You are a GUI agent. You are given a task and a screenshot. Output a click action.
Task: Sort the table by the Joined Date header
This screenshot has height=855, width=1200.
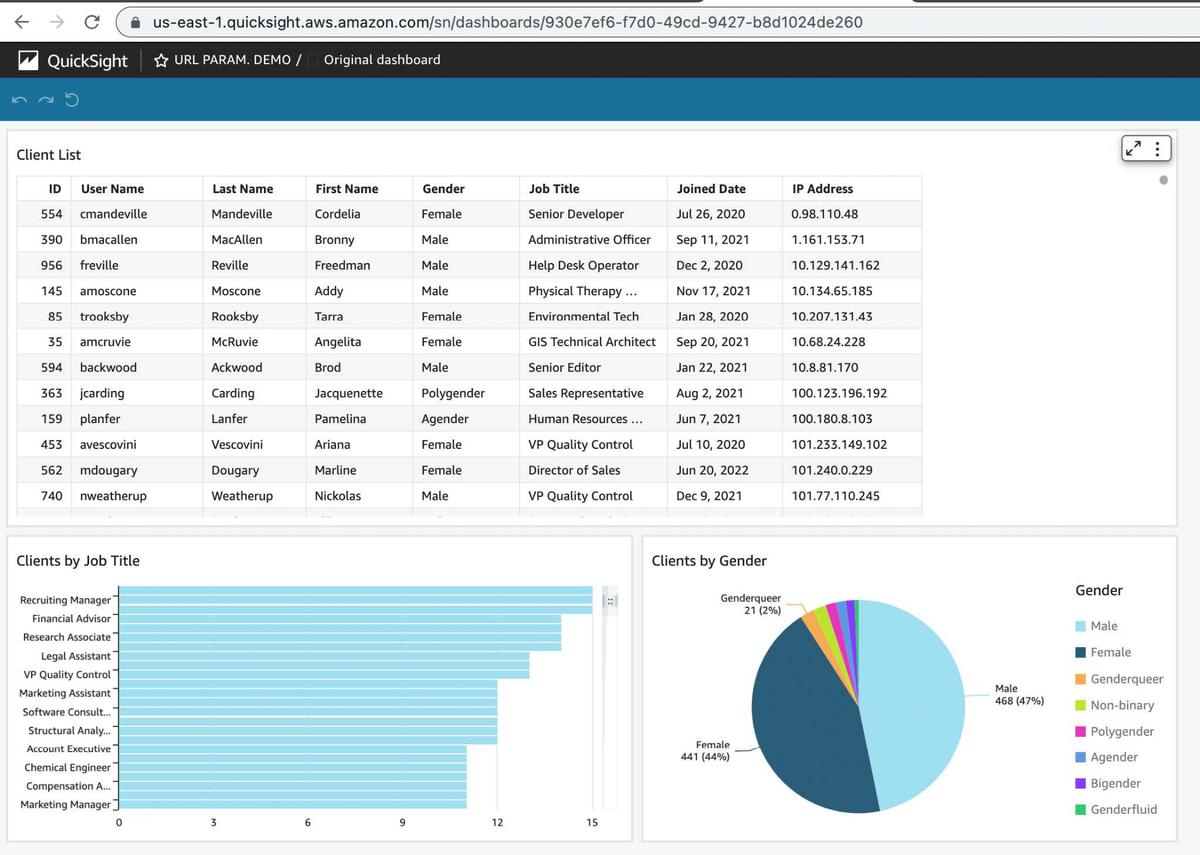[710, 188]
